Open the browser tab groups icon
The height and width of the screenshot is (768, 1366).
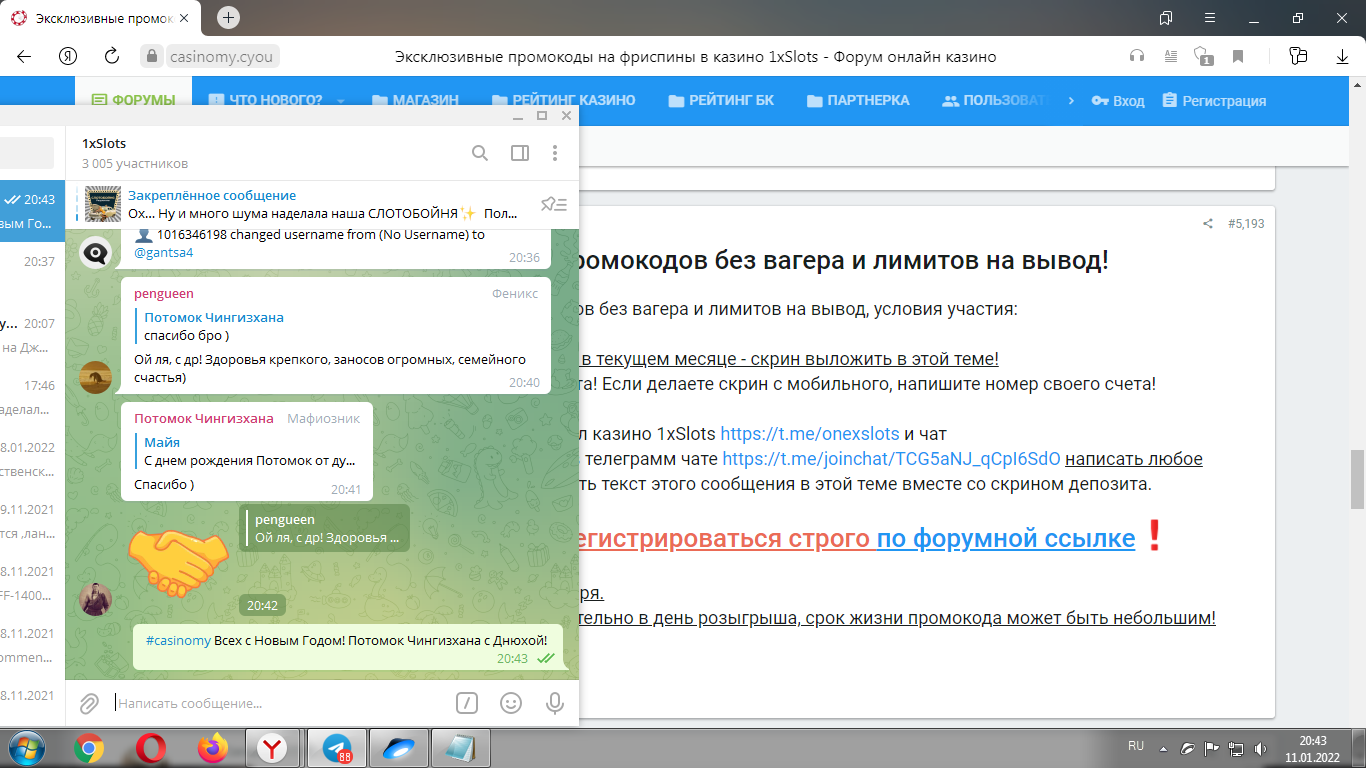click(x=1165, y=18)
